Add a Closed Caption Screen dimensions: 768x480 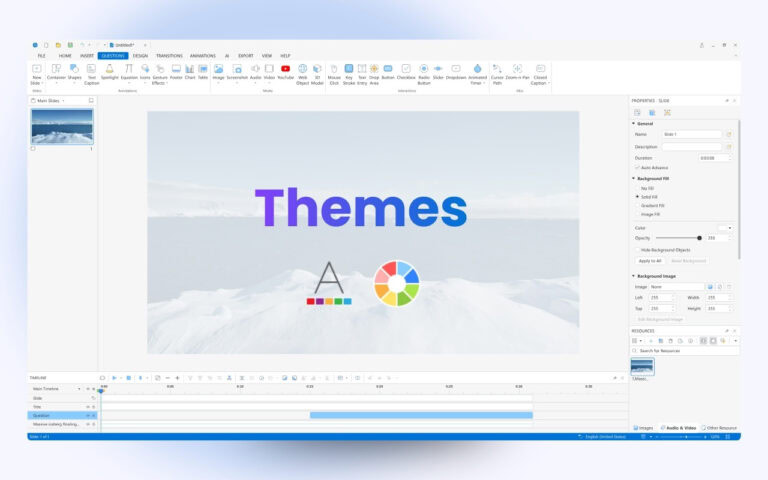(x=540, y=74)
